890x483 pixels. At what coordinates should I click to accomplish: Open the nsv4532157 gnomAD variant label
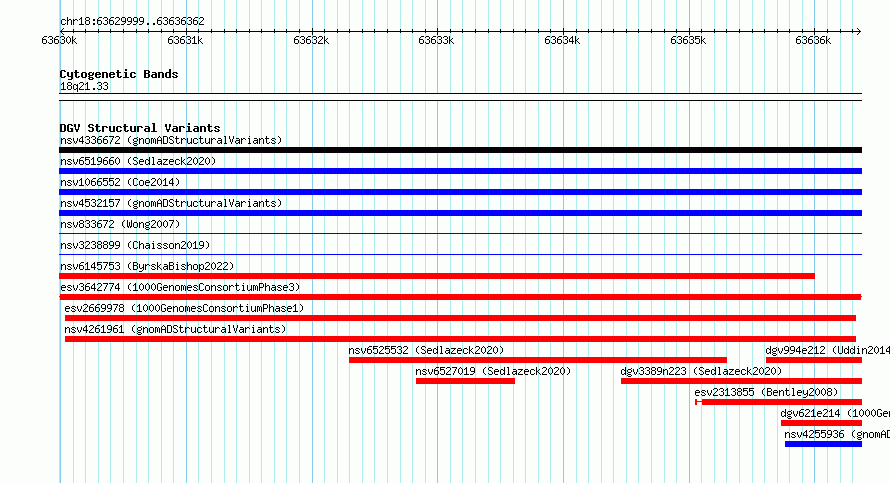171,203
